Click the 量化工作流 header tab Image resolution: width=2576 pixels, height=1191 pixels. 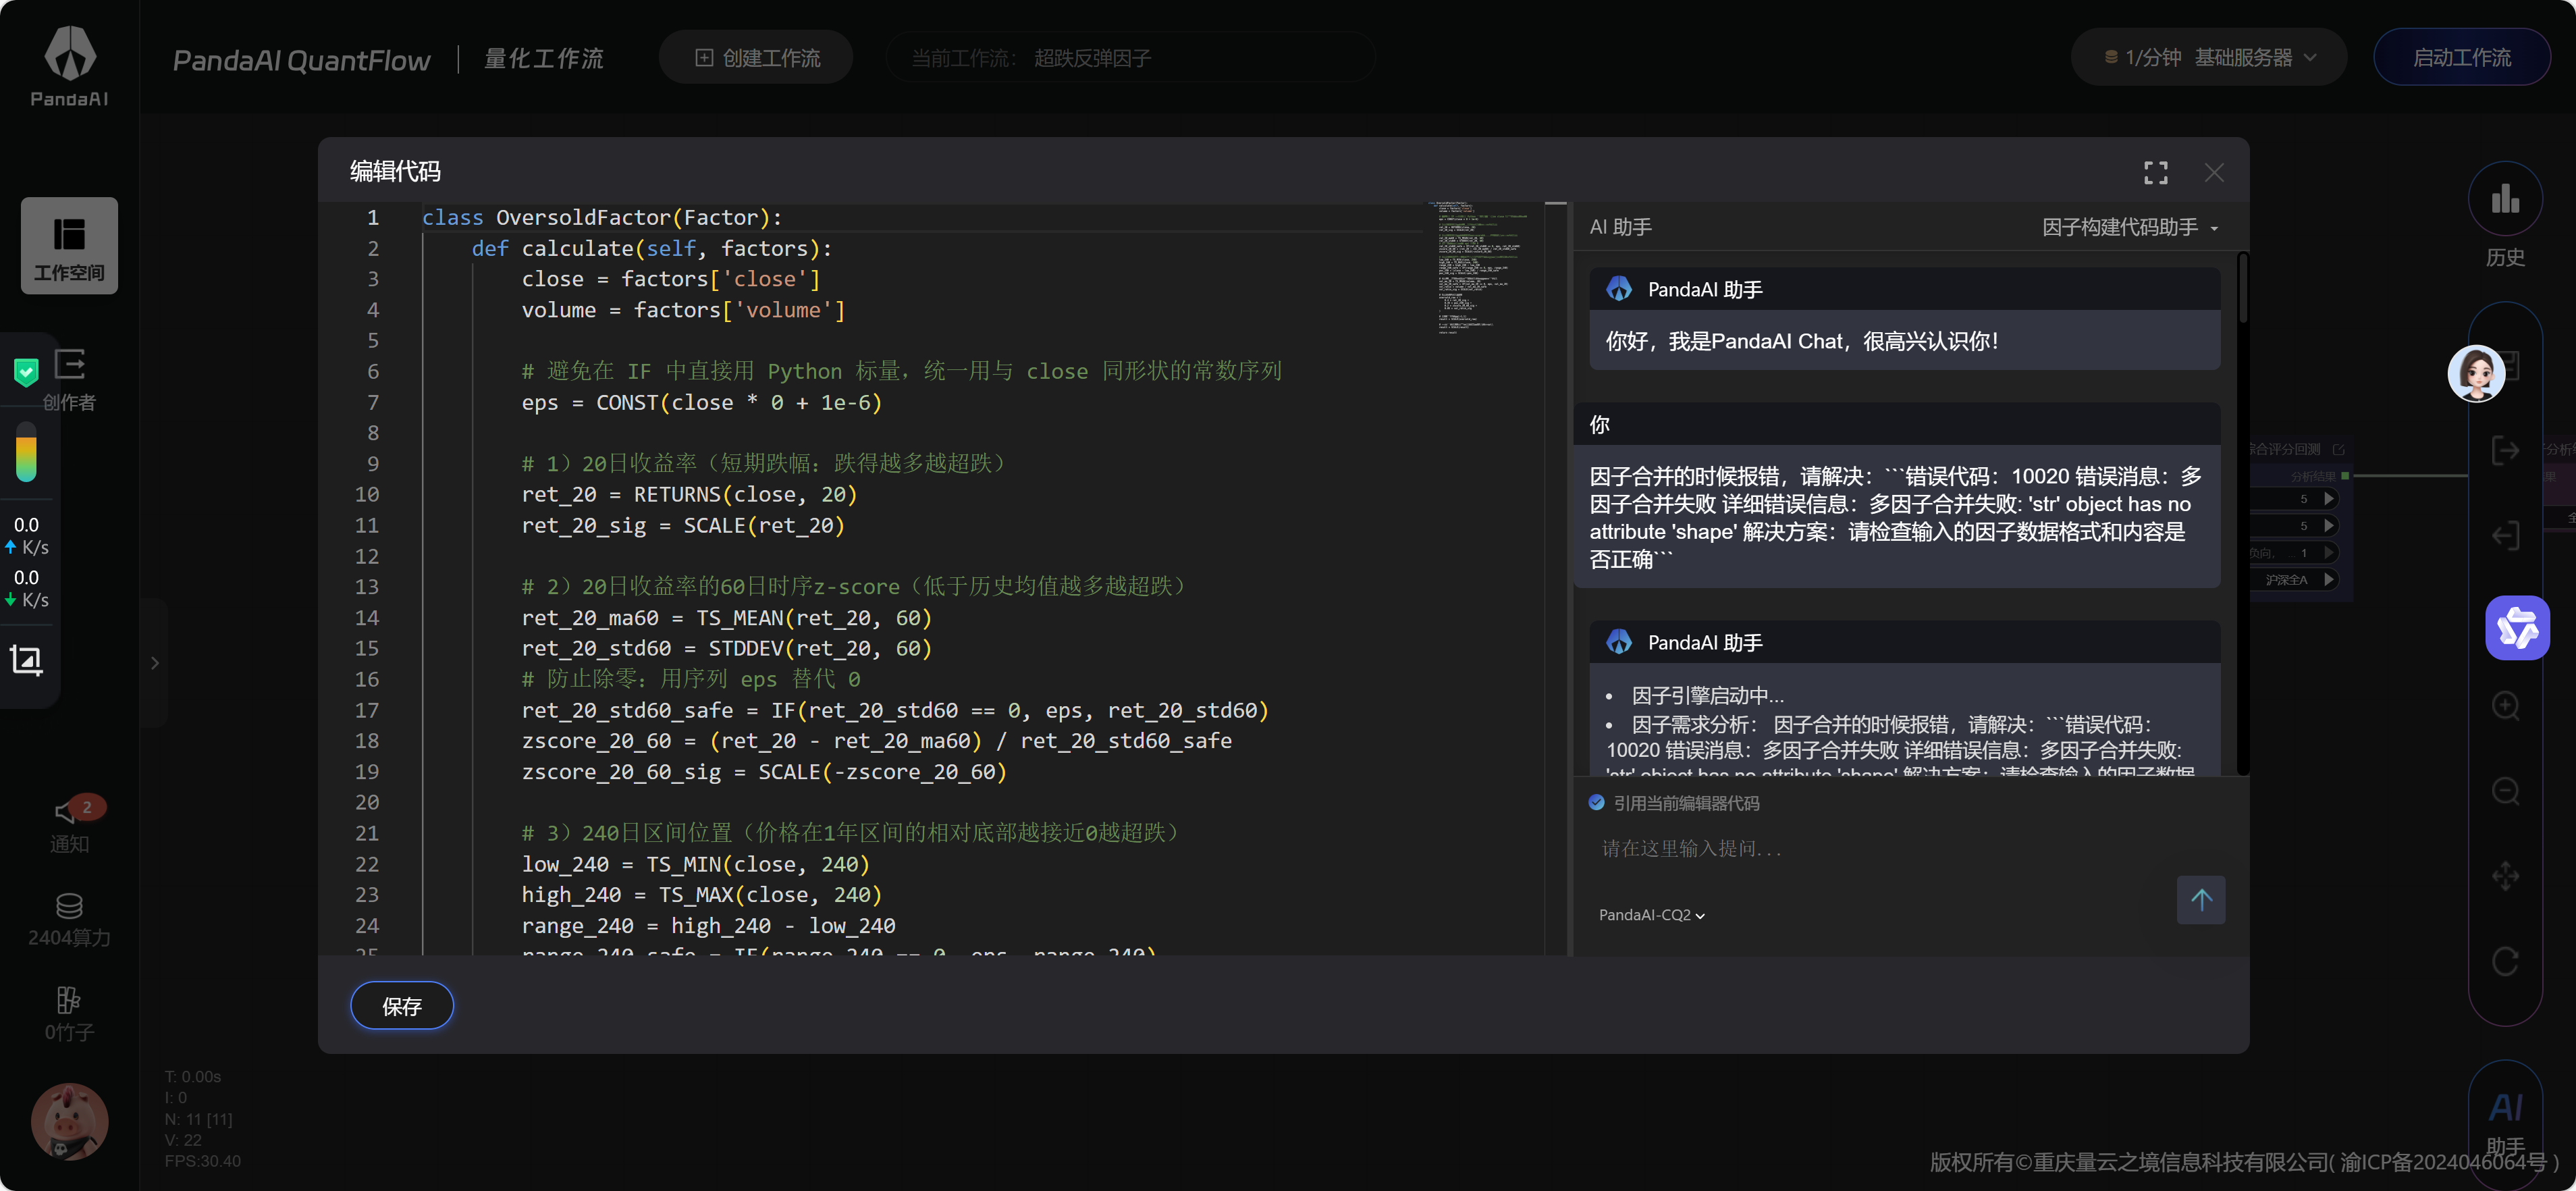pos(544,59)
